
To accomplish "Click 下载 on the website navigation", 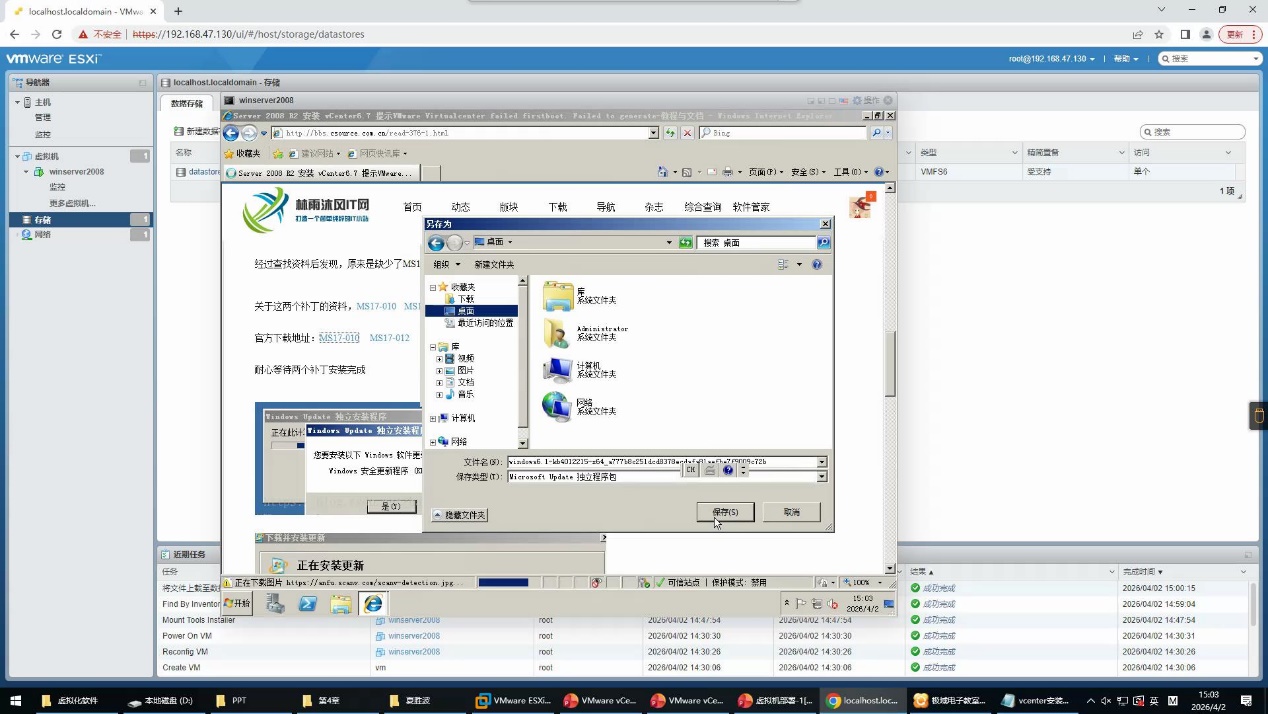I will (558, 207).
